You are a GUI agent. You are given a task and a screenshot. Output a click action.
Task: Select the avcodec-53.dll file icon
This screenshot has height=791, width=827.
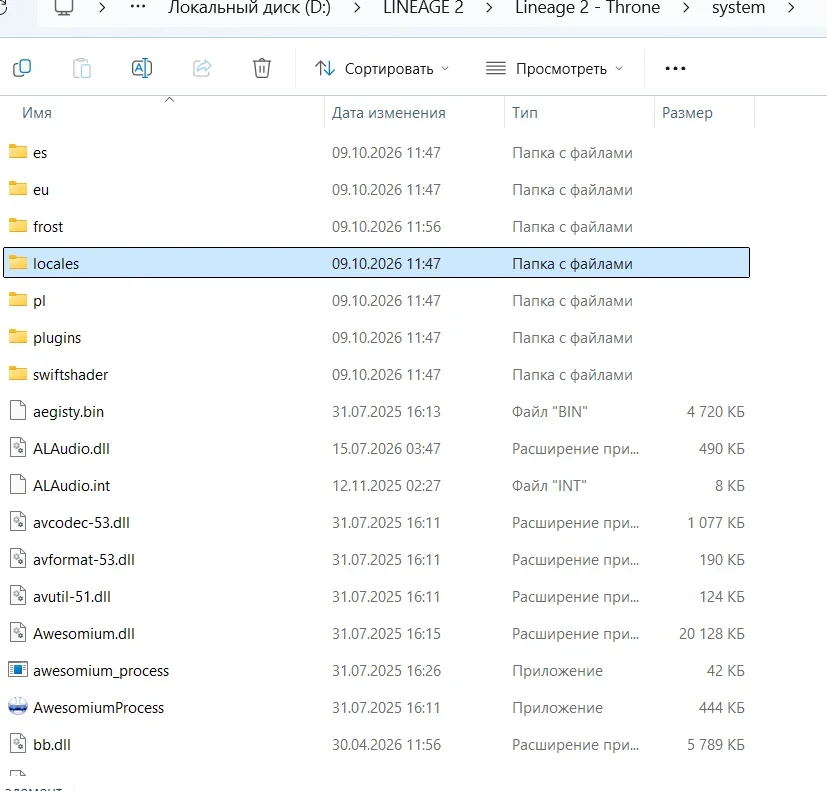pyautogui.click(x=18, y=522)
